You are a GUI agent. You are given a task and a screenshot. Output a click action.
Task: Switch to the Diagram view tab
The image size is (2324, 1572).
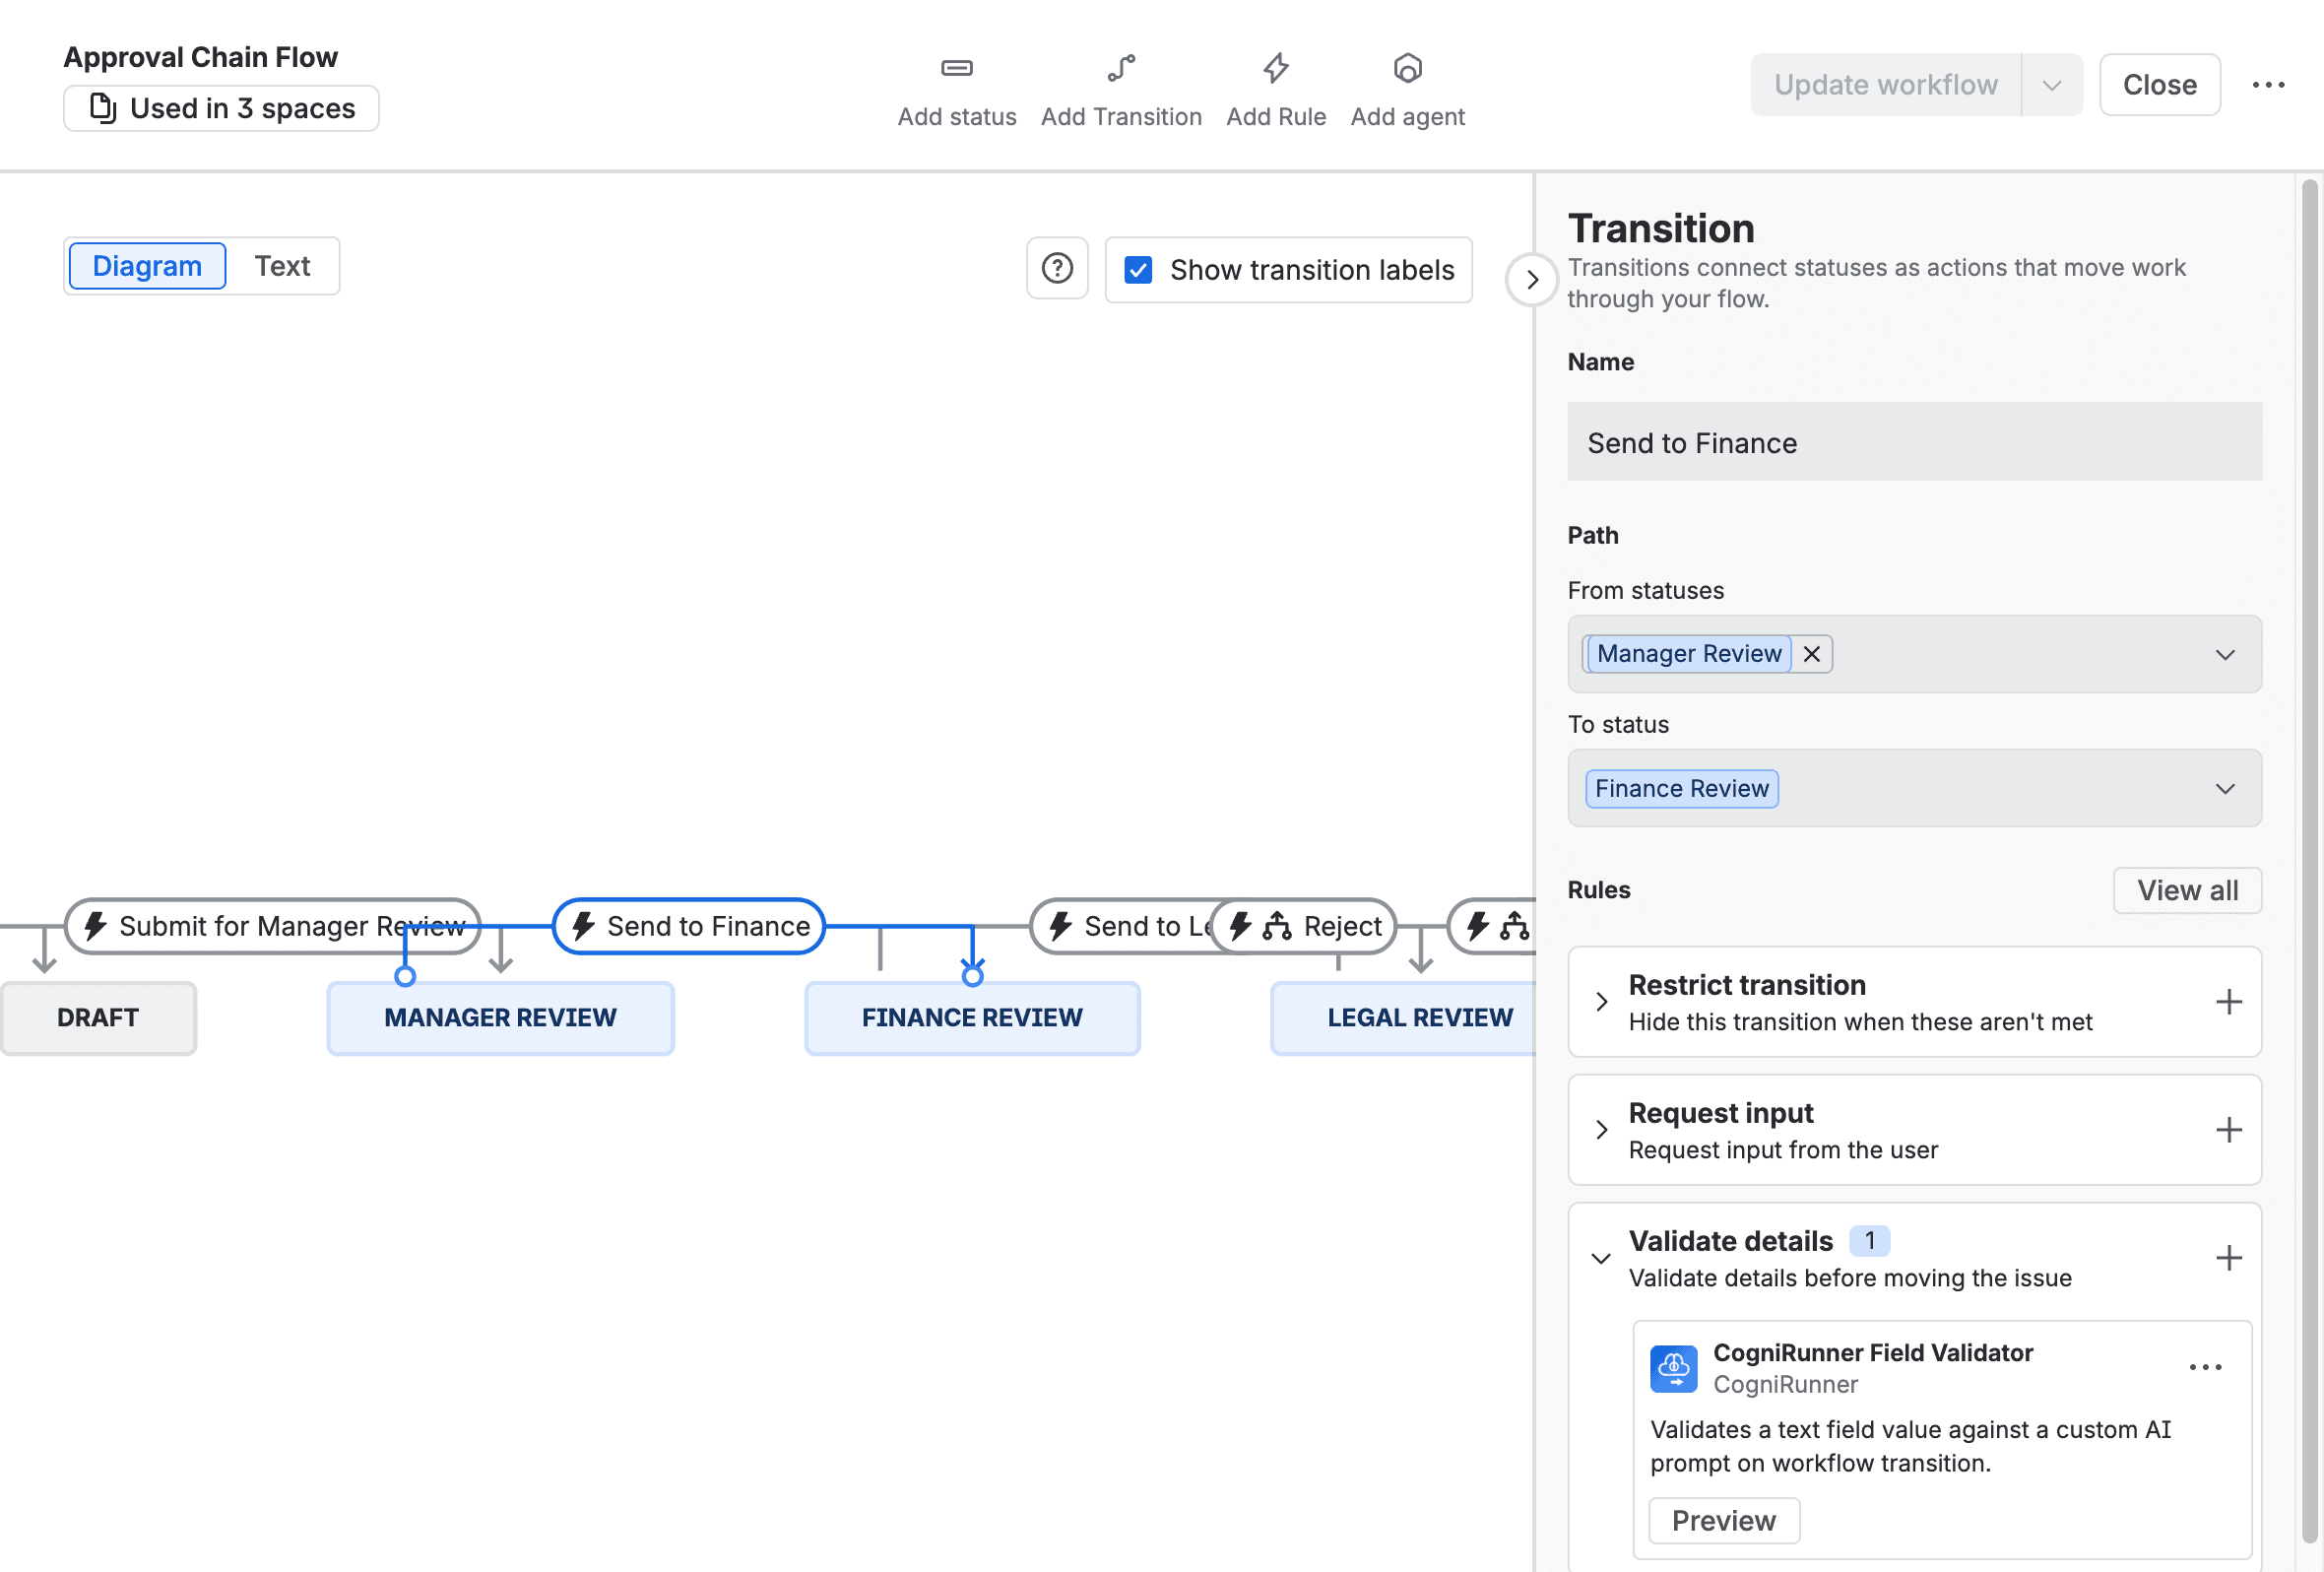click(x=147, y=266)
